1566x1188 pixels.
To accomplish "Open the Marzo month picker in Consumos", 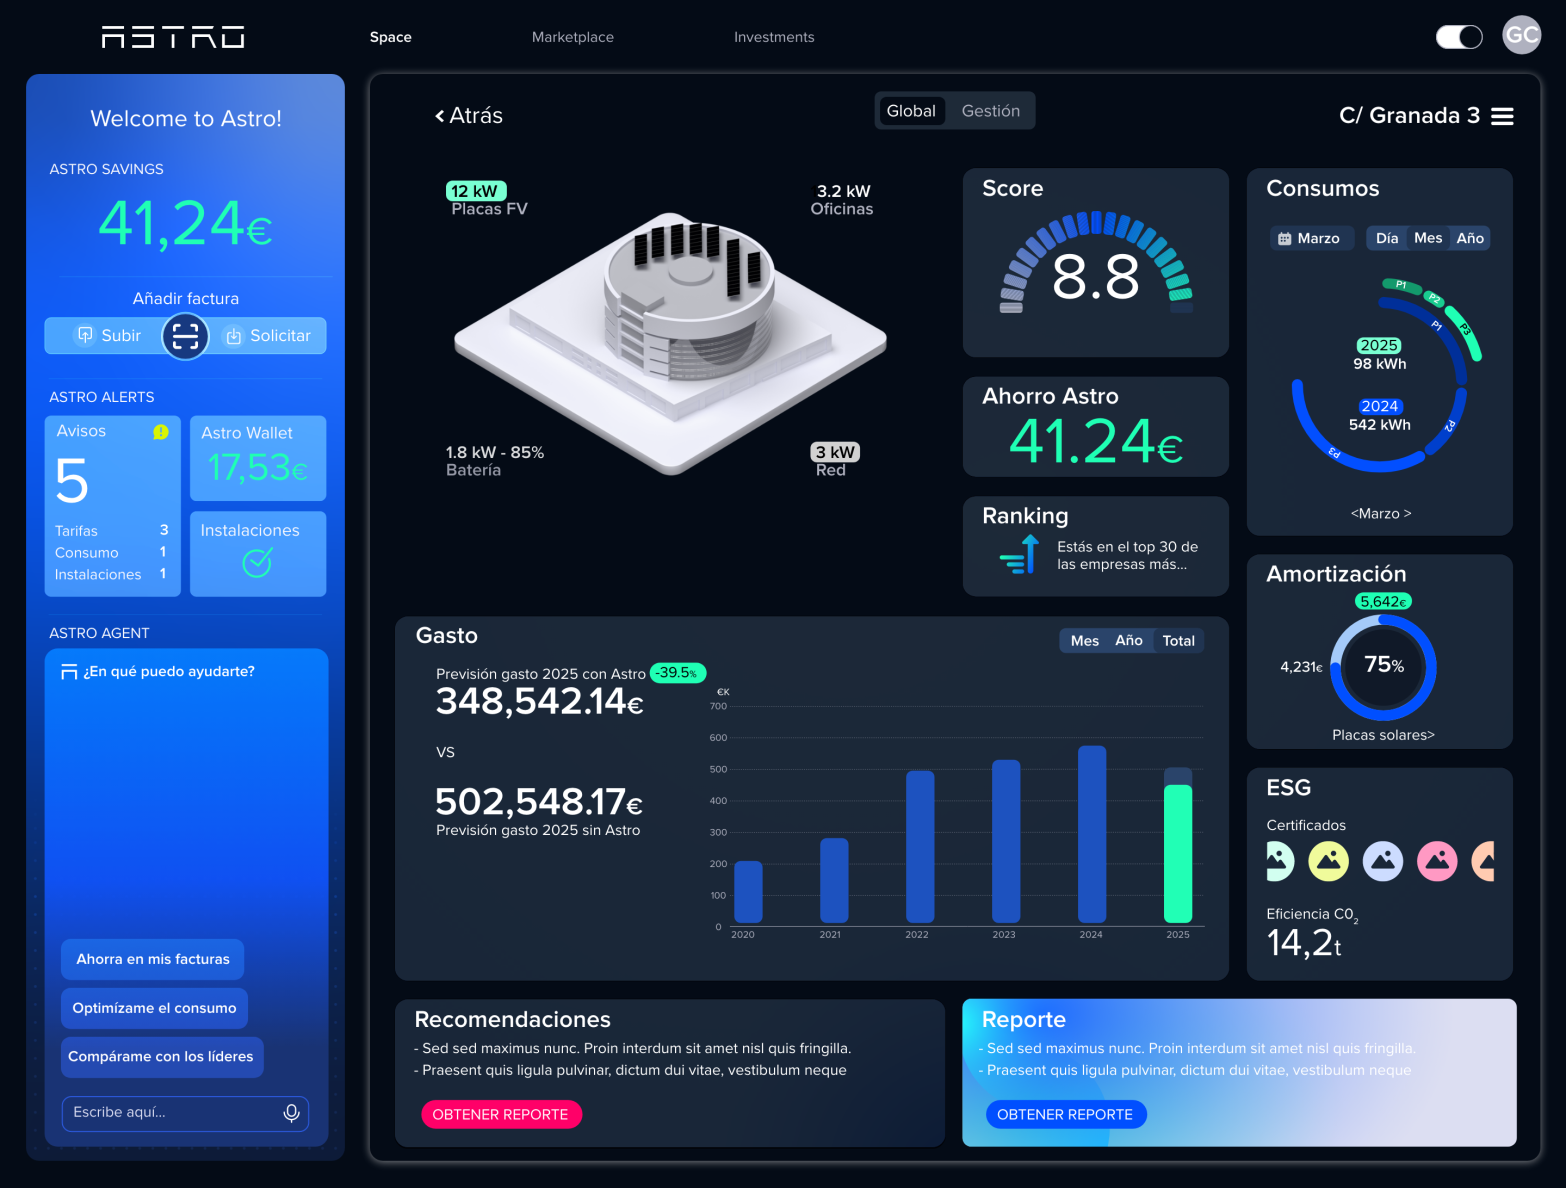I will [1310, 238].
